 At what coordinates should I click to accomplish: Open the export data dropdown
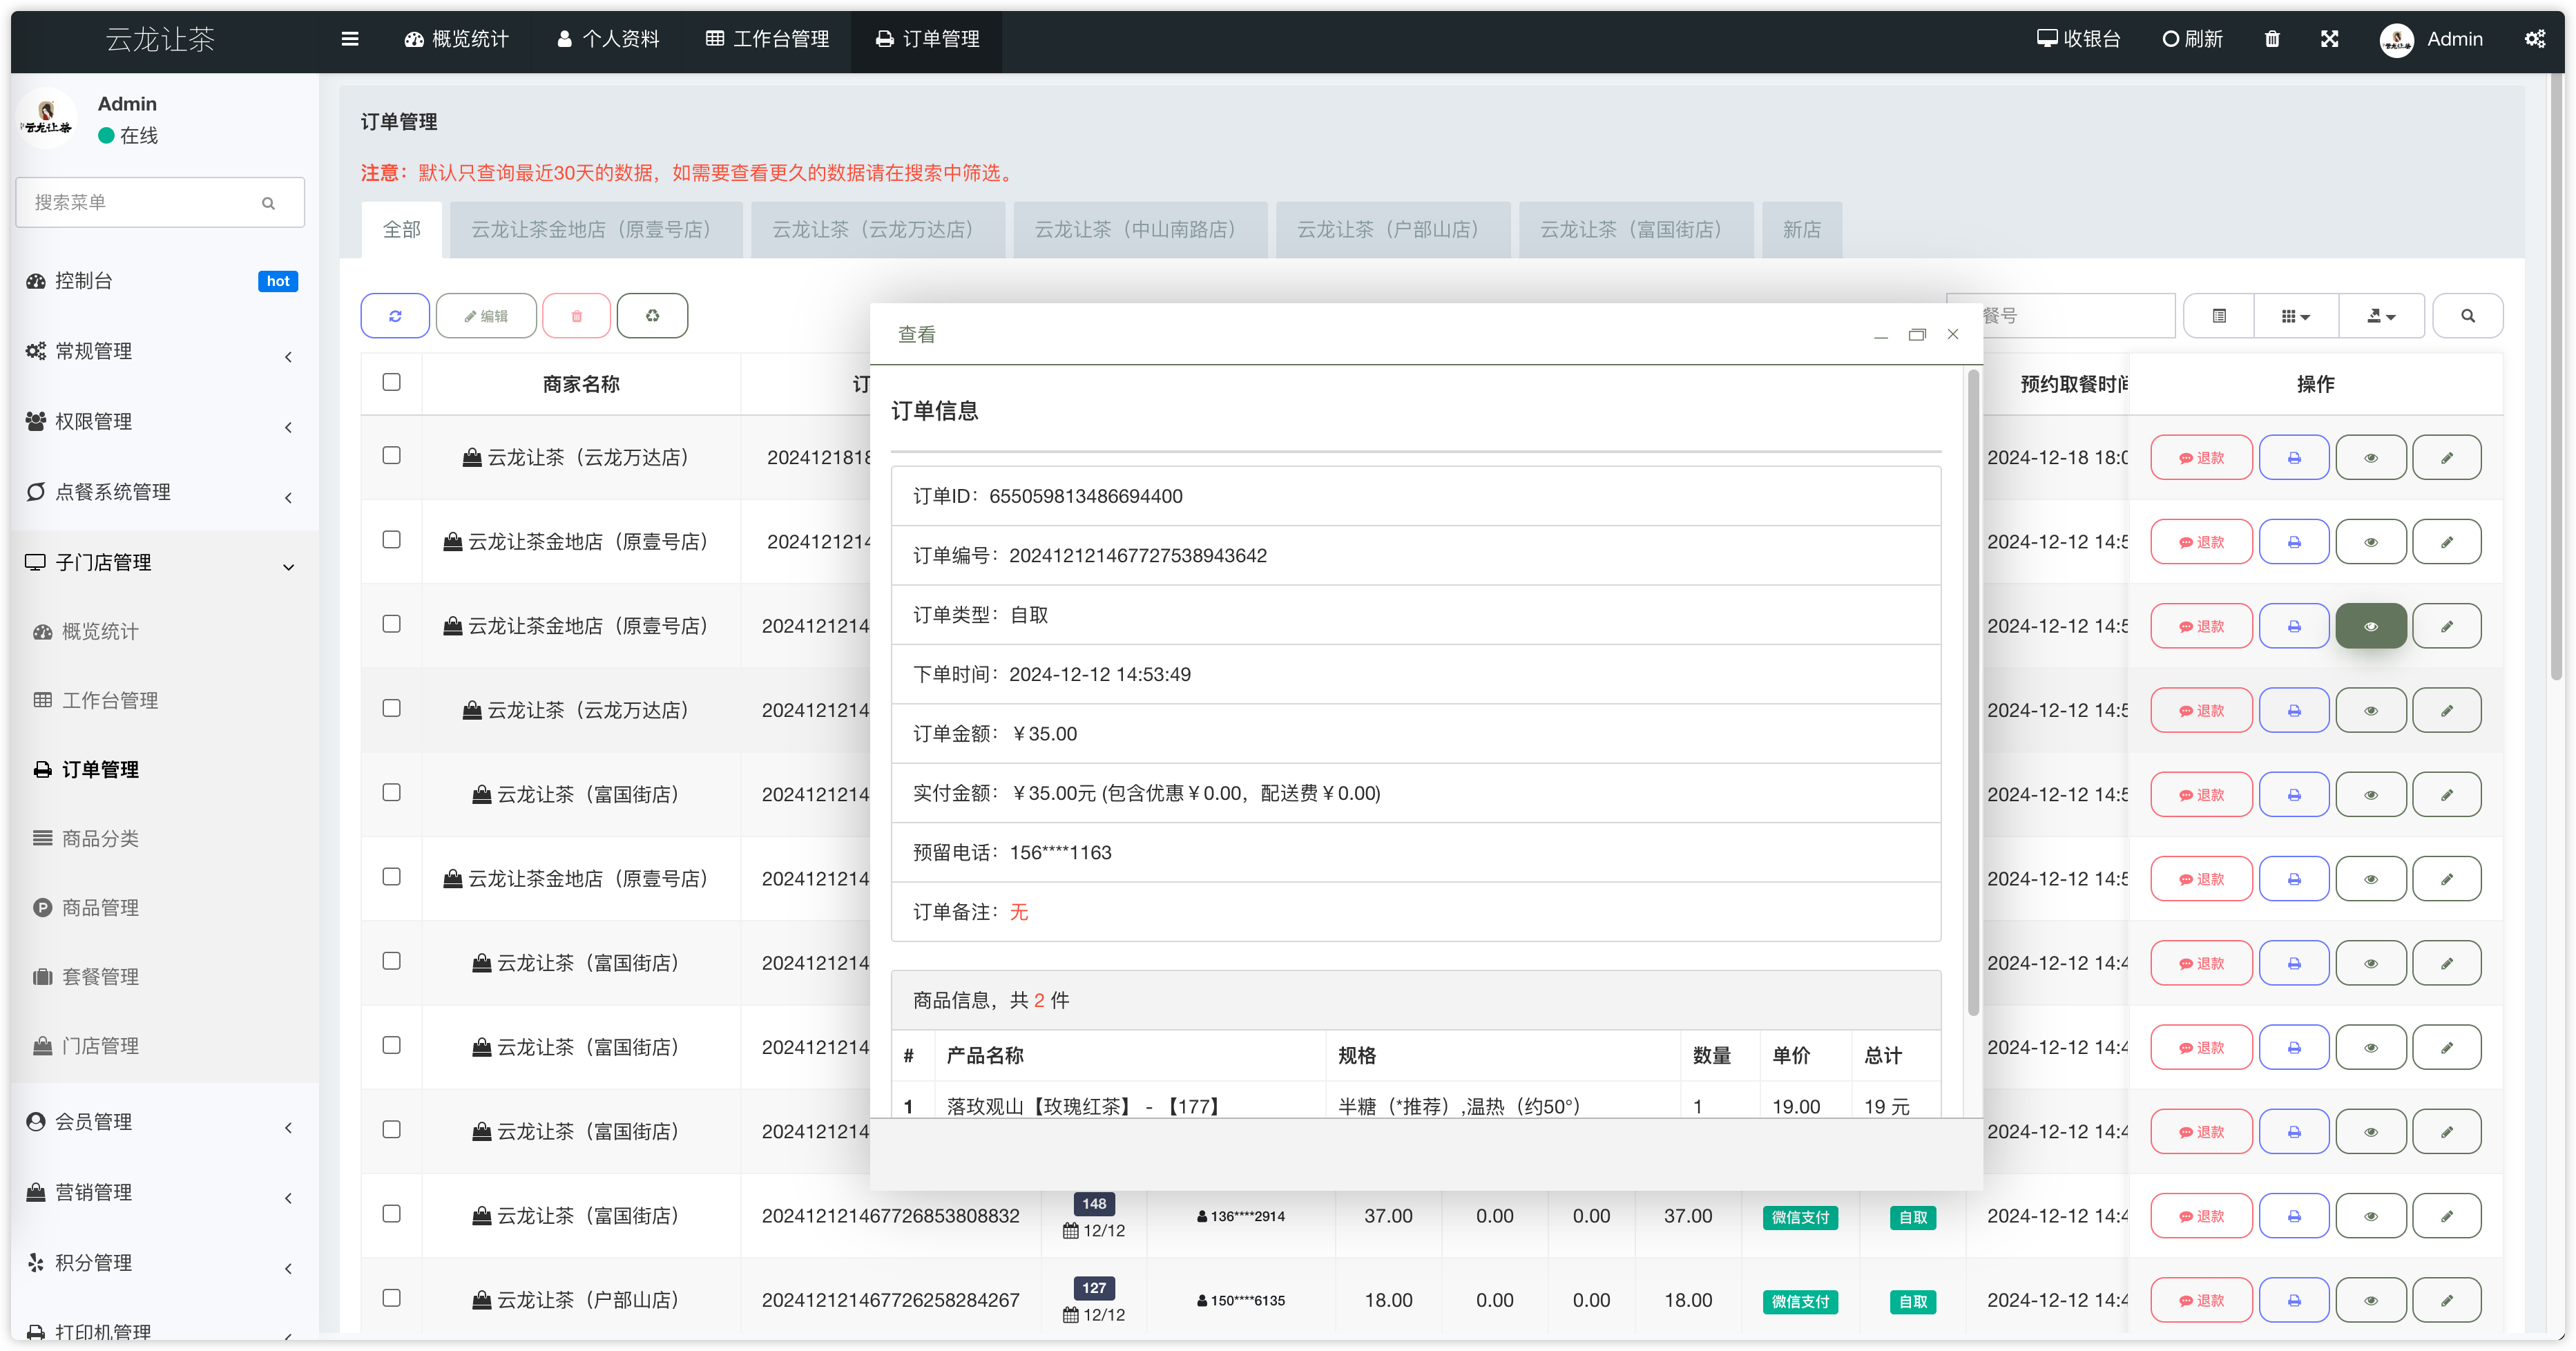2381,316
